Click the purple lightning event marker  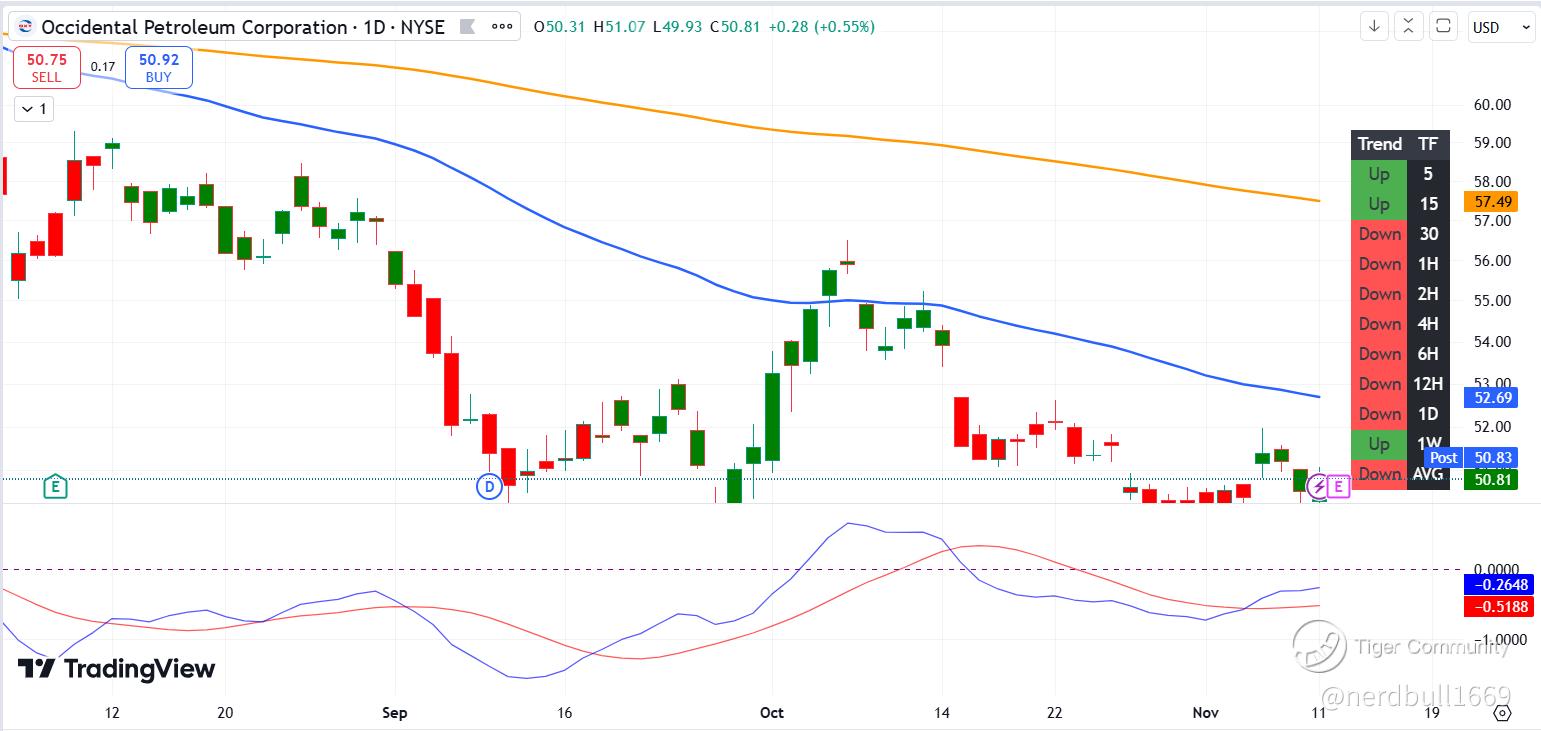(x=1319, y=487)
